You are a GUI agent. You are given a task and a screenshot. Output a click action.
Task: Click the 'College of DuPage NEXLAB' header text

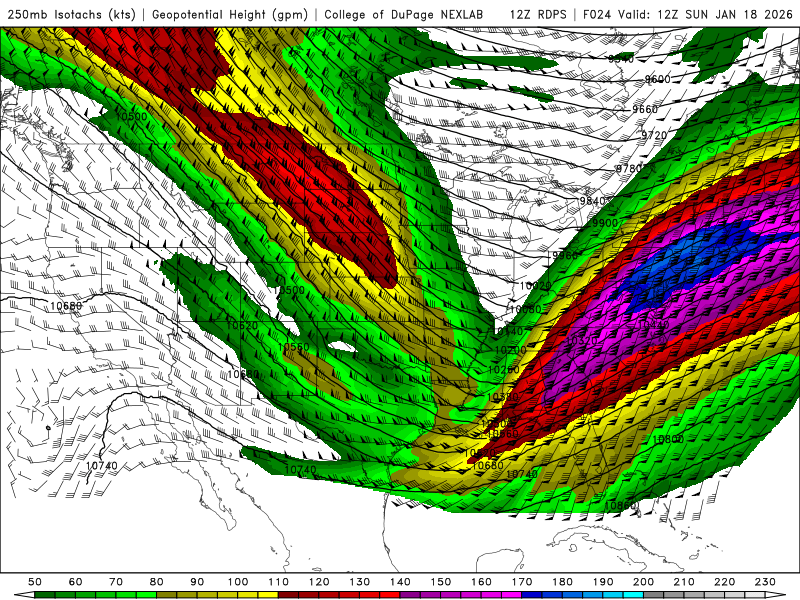click(x=404, y=14)
